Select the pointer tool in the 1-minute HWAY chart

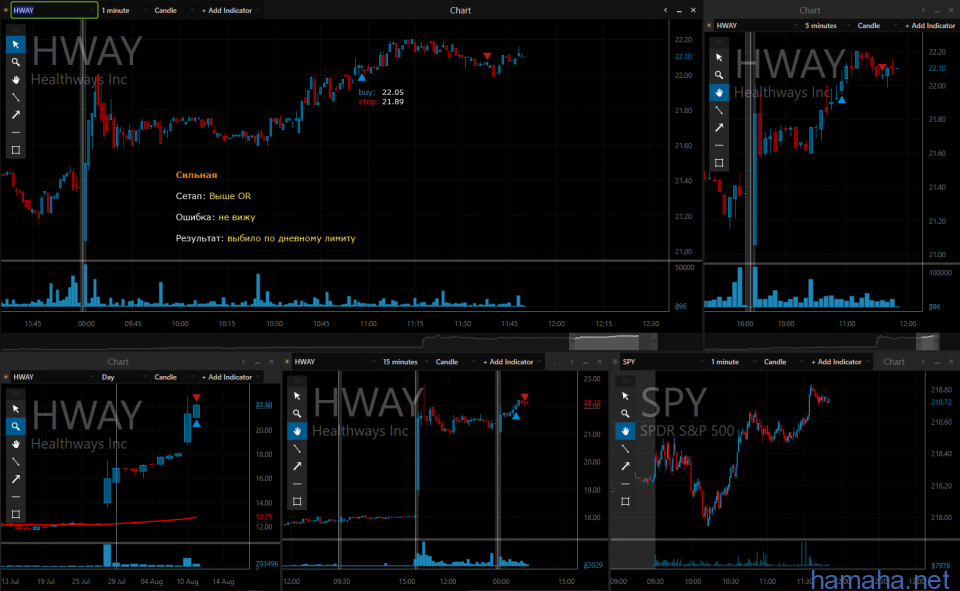coord(16,45)
